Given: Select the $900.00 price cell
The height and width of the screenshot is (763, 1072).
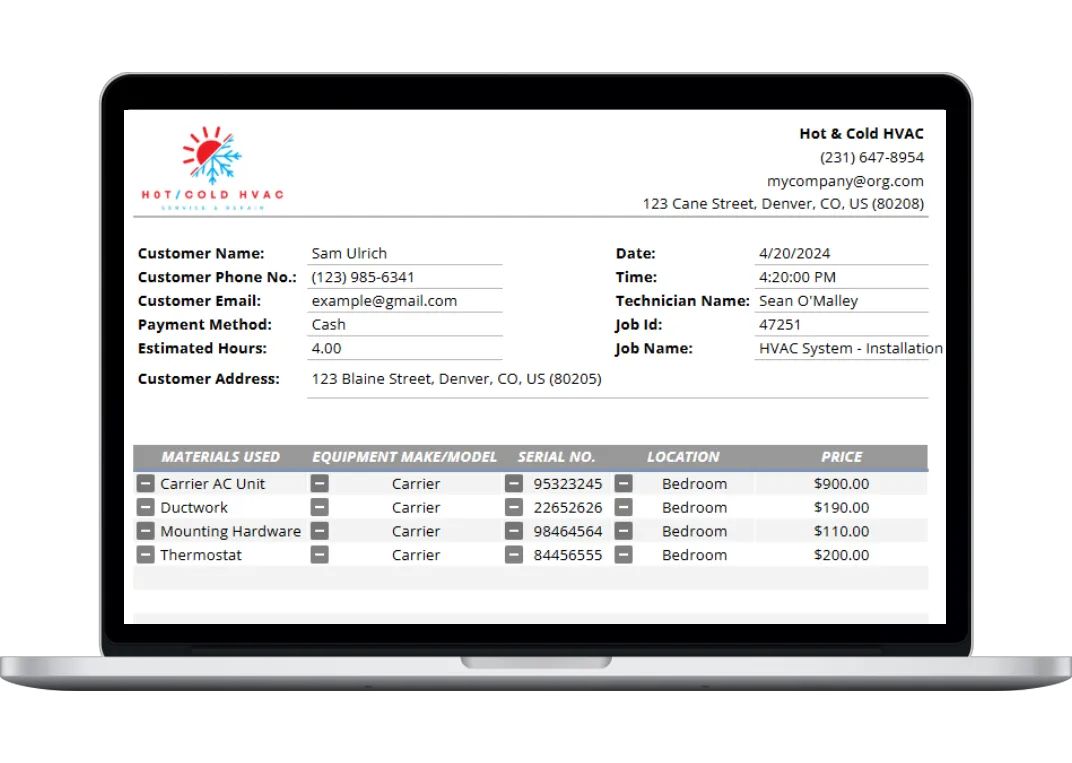Looking at the screenshot, I should [841, 483].
